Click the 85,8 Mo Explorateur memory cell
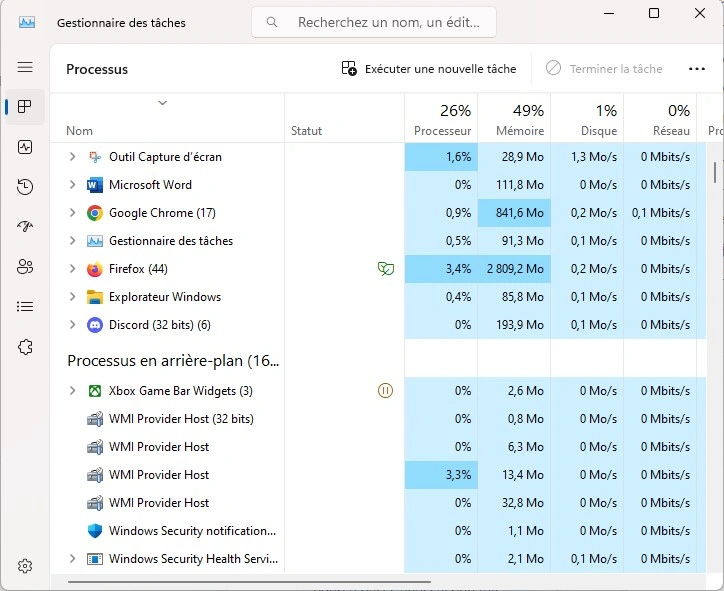This screenshot has width=724, height=591. point(514,297)
